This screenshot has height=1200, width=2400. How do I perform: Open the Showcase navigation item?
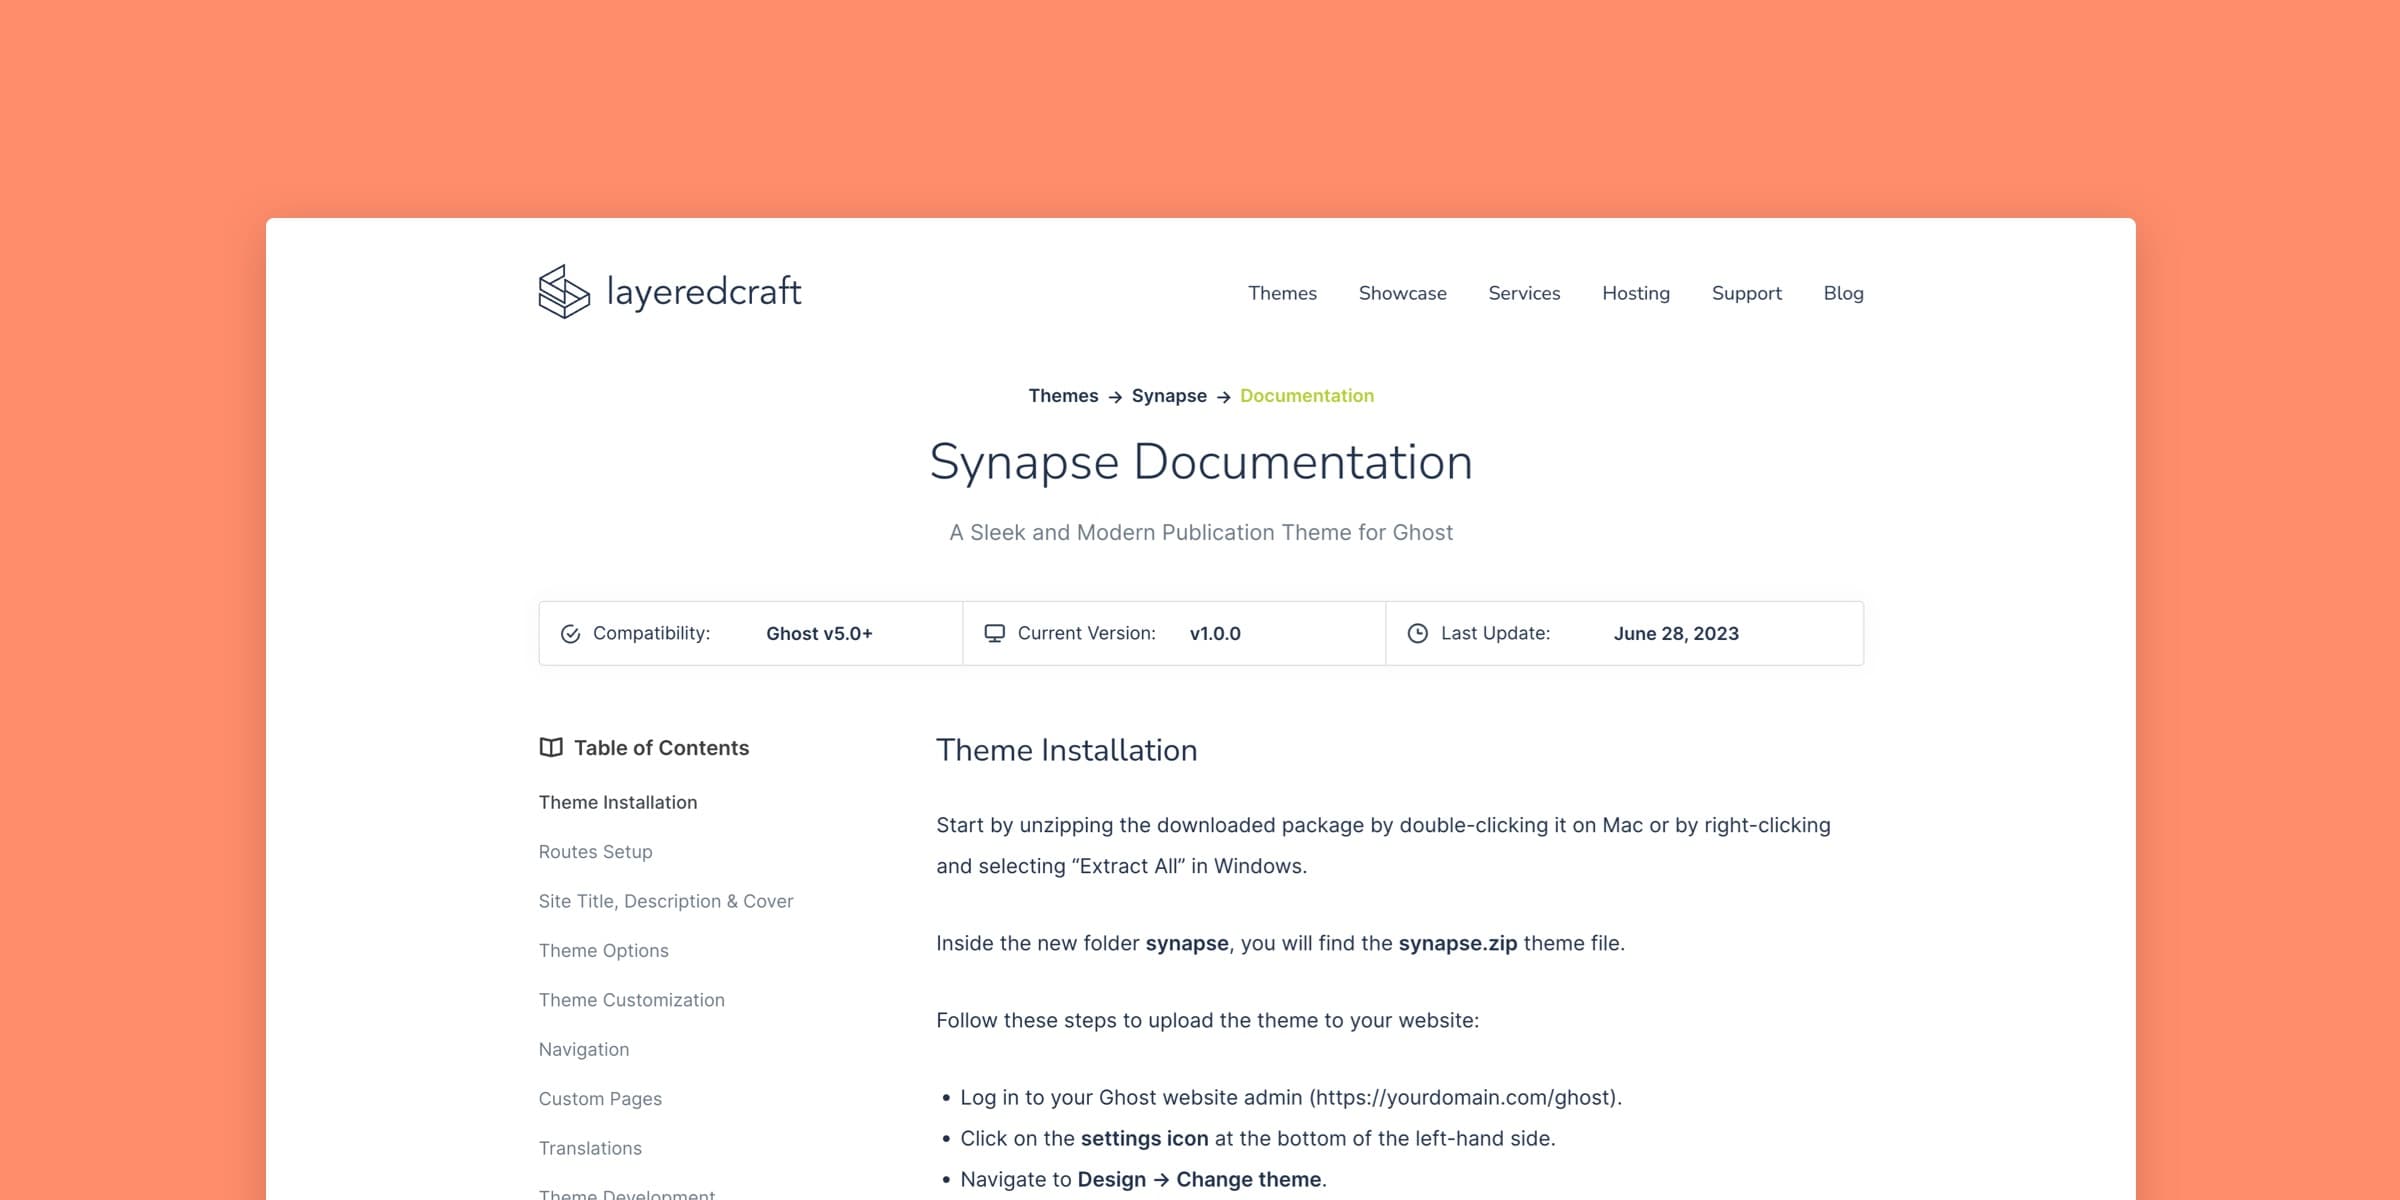[1402, 293]
